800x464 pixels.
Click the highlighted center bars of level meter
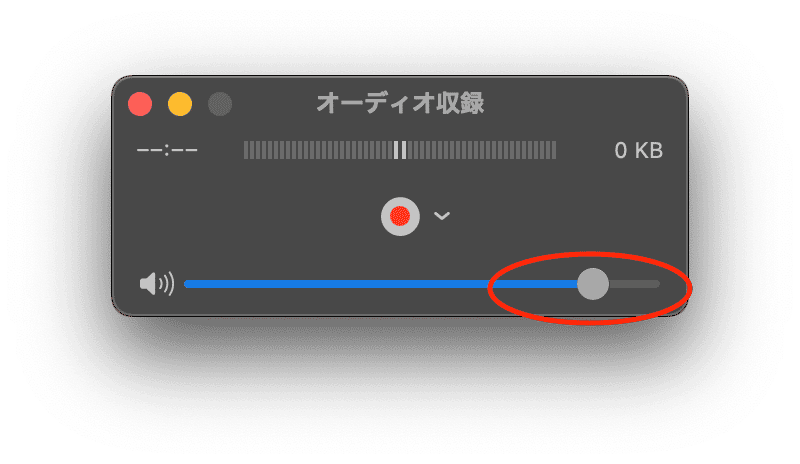pos(401,150)
